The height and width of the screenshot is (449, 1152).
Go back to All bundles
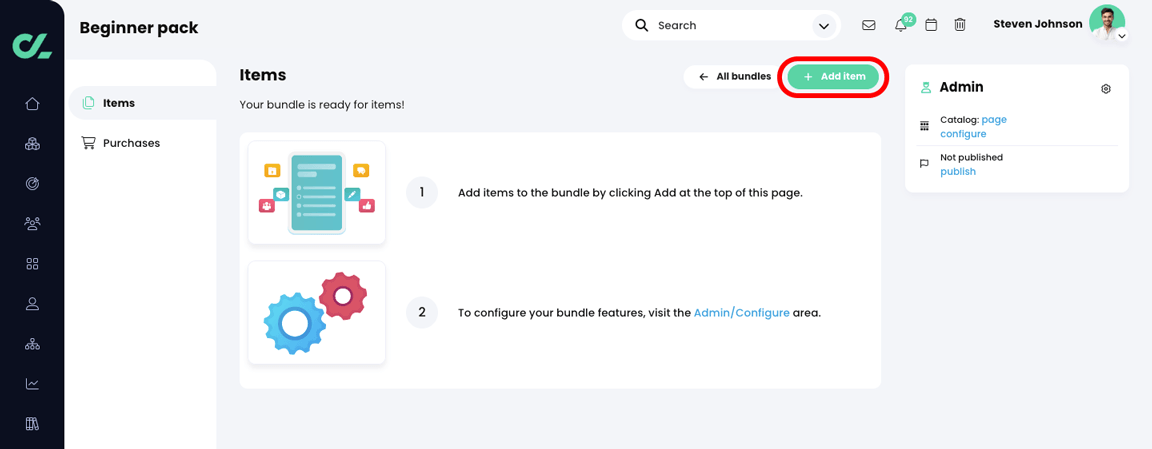(x=734, y=76)
